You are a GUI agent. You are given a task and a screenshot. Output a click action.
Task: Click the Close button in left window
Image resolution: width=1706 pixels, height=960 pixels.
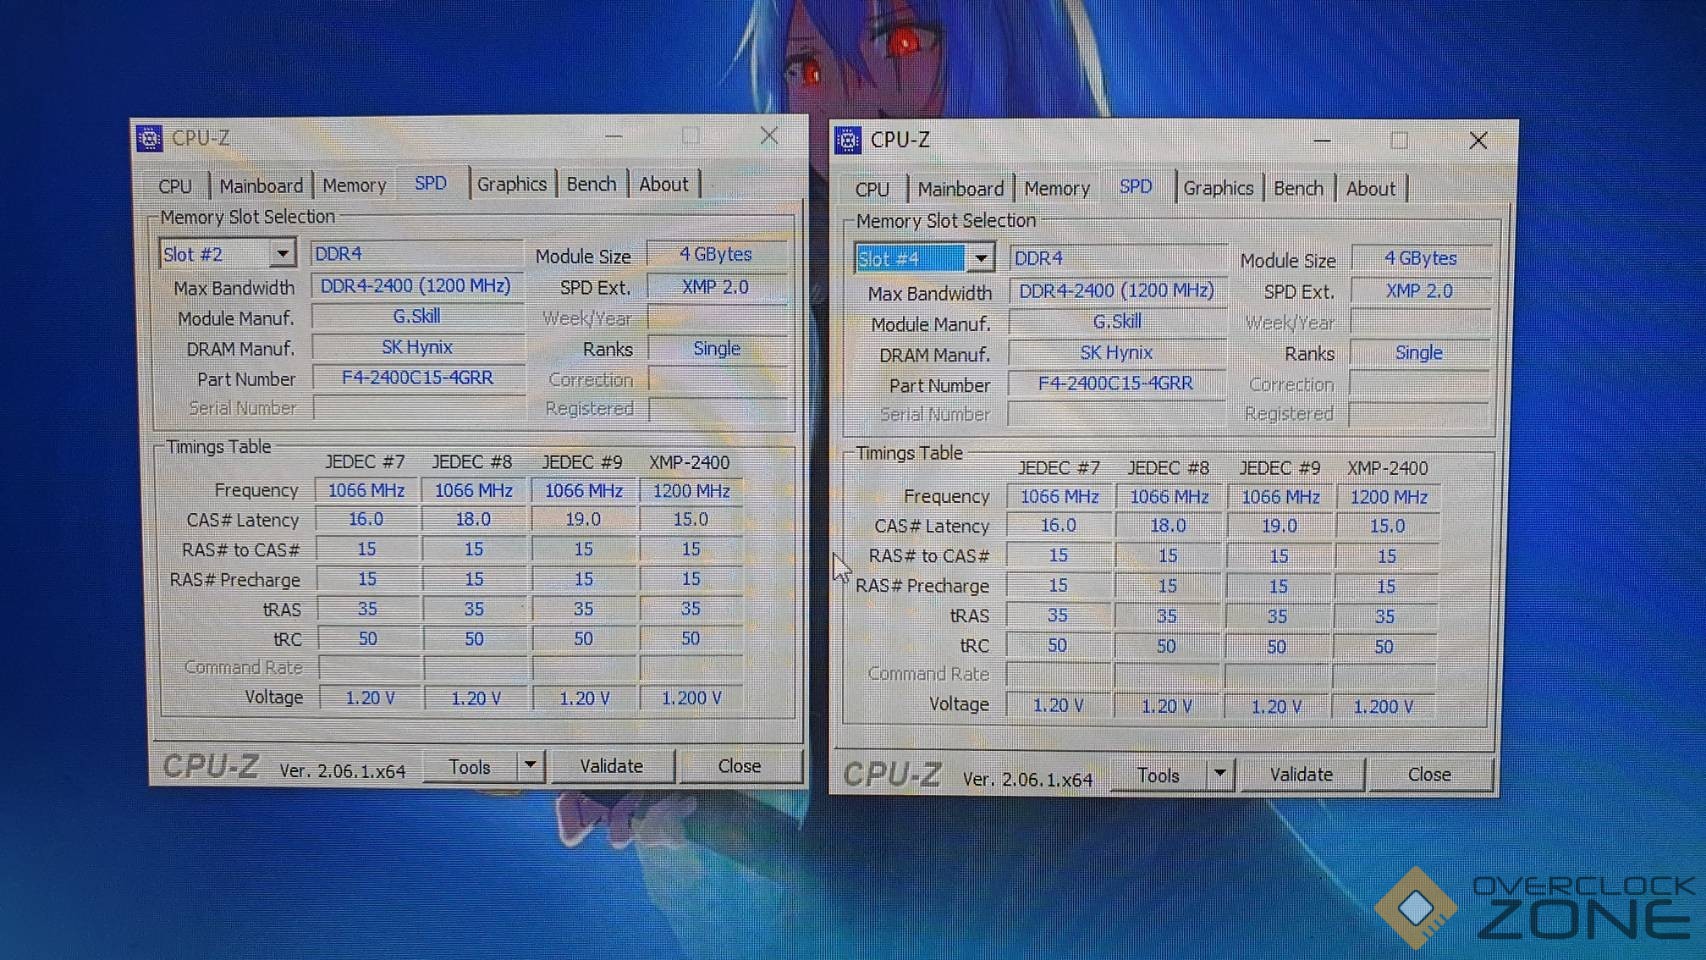click(739, 766)
